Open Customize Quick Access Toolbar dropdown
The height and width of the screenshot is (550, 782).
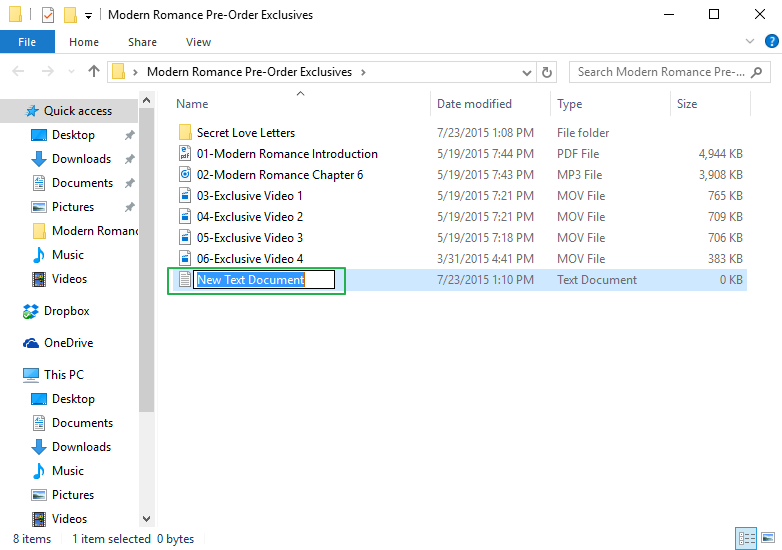[89, 16]
